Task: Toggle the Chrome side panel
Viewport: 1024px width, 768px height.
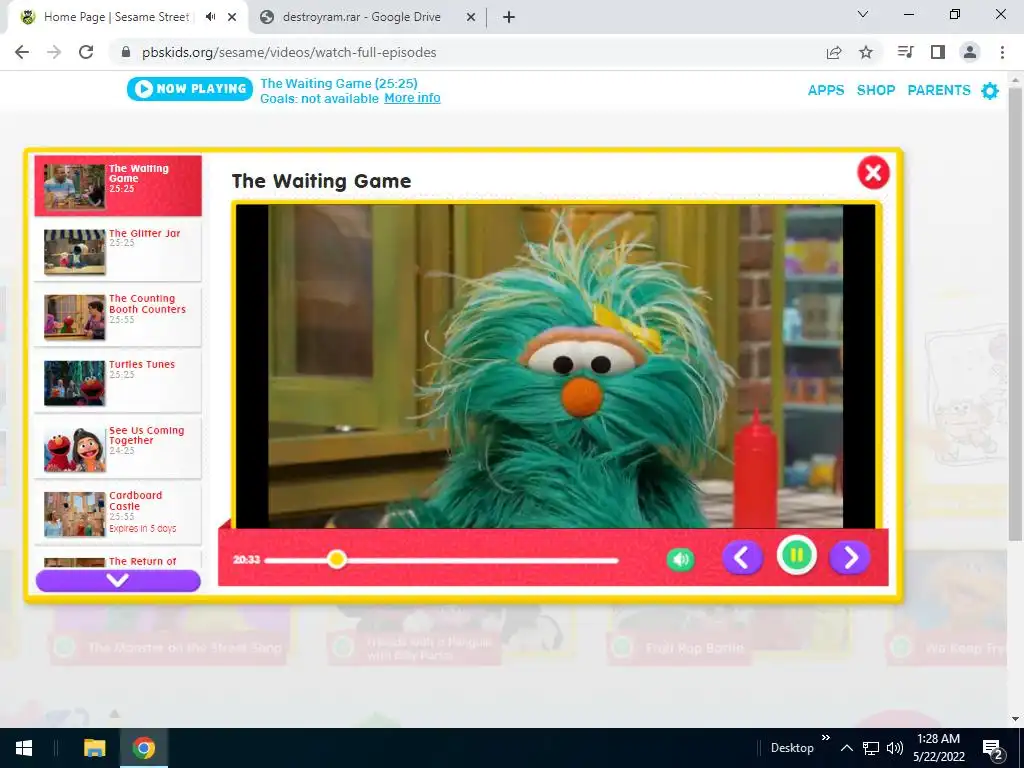Action: point(938,52)
